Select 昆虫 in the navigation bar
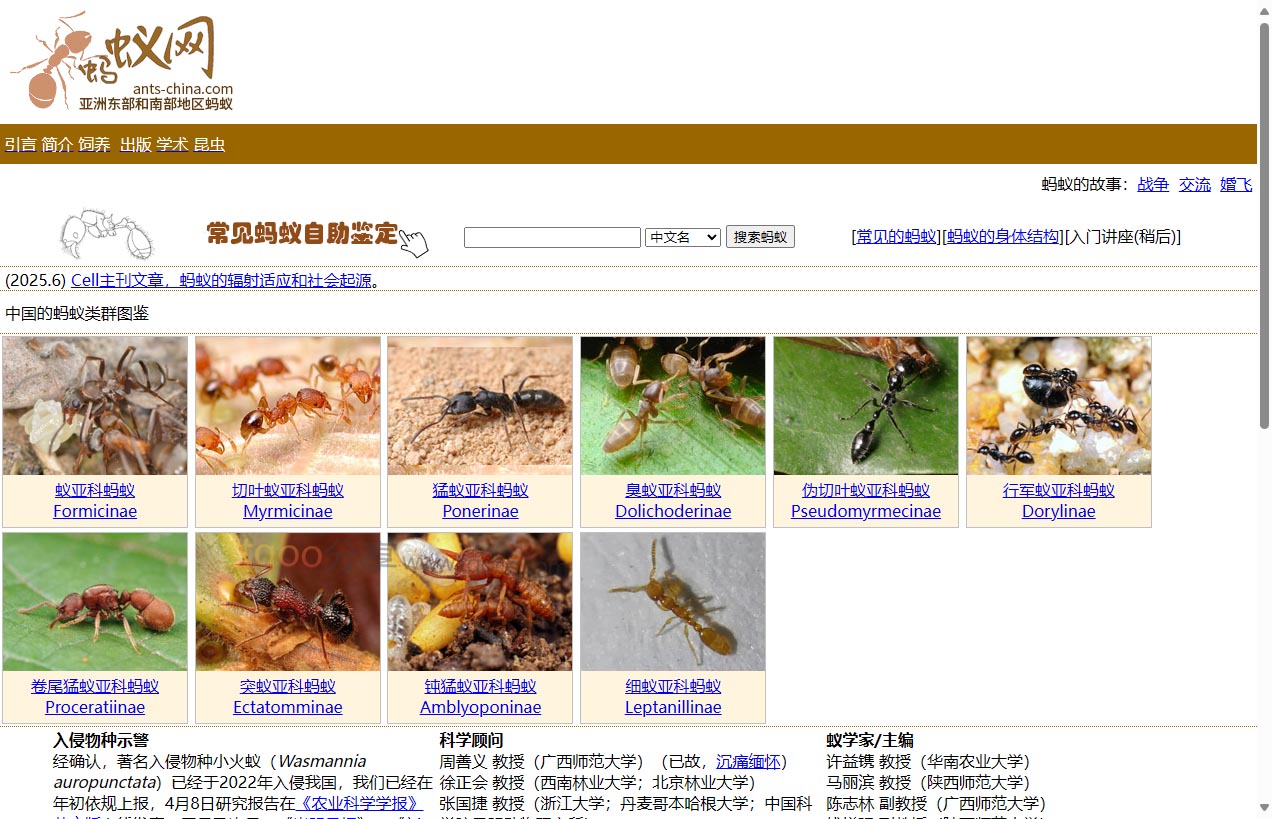The width and height of the screenshot is (1272, 819). [209, 145]
